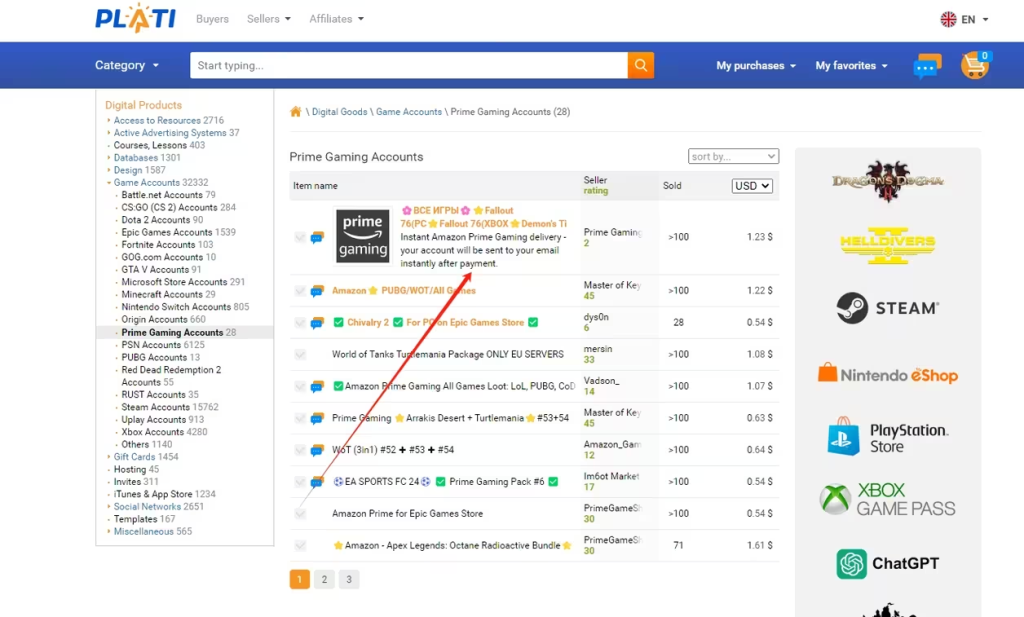Click the orange search magnifier button
Viewport: 1024px width, 617px height.
tap(641, 65)
